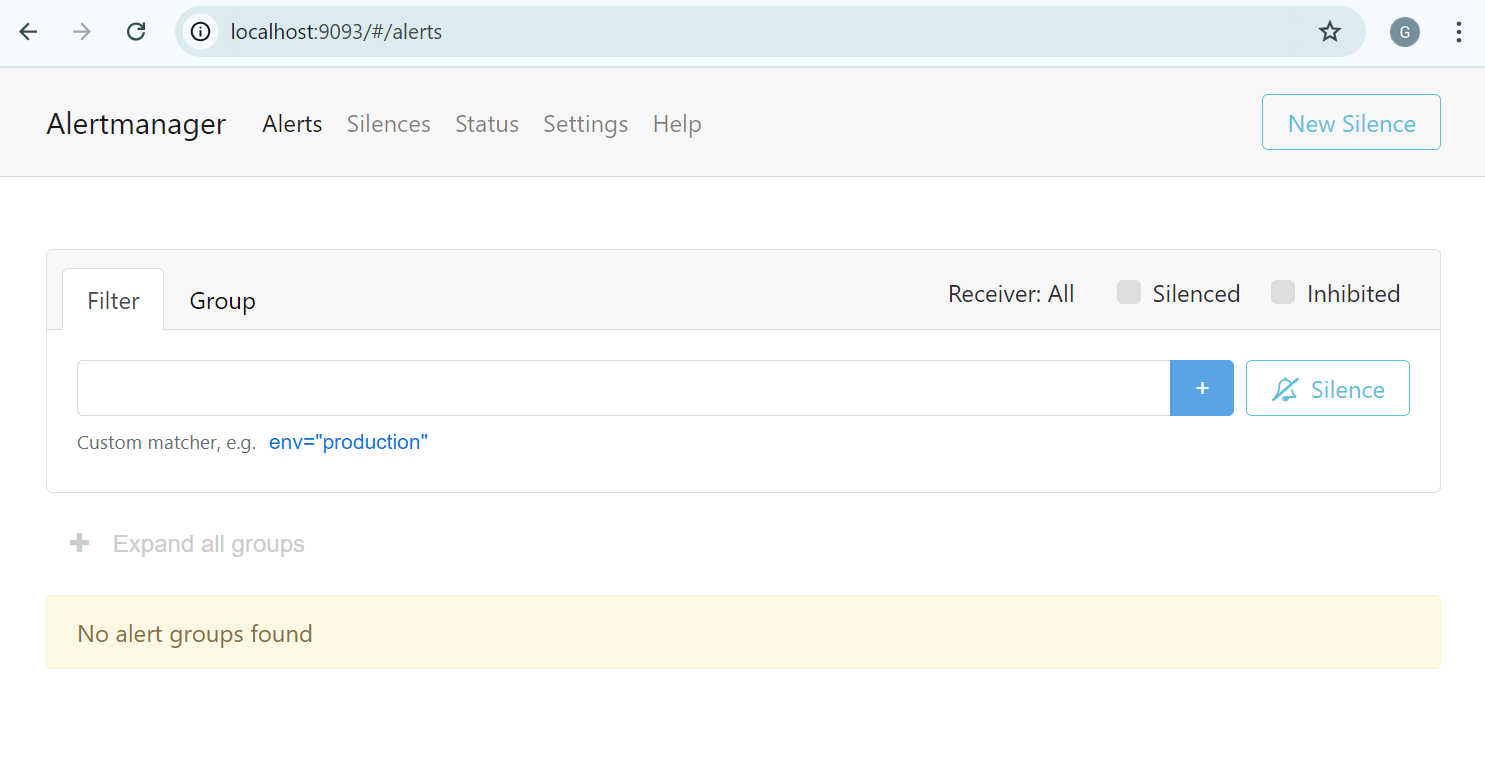1485x774 pixels.
Task: Reload the Alertmanager page
Action: pyautogui.click(x=136, y=32)
